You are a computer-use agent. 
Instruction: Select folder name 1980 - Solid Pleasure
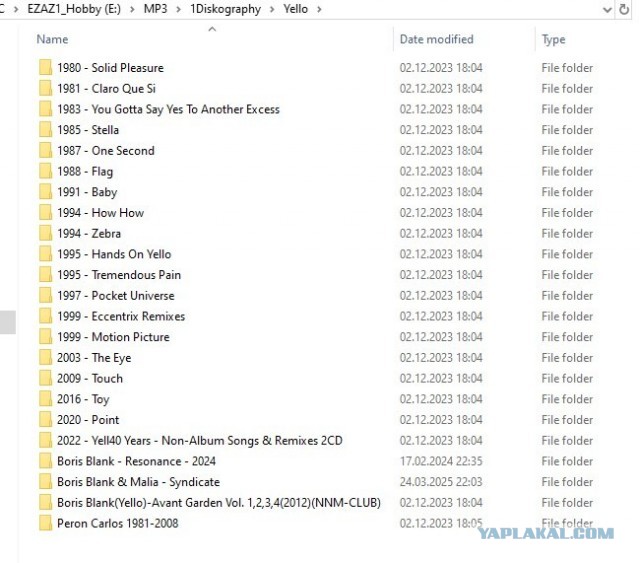110,67
